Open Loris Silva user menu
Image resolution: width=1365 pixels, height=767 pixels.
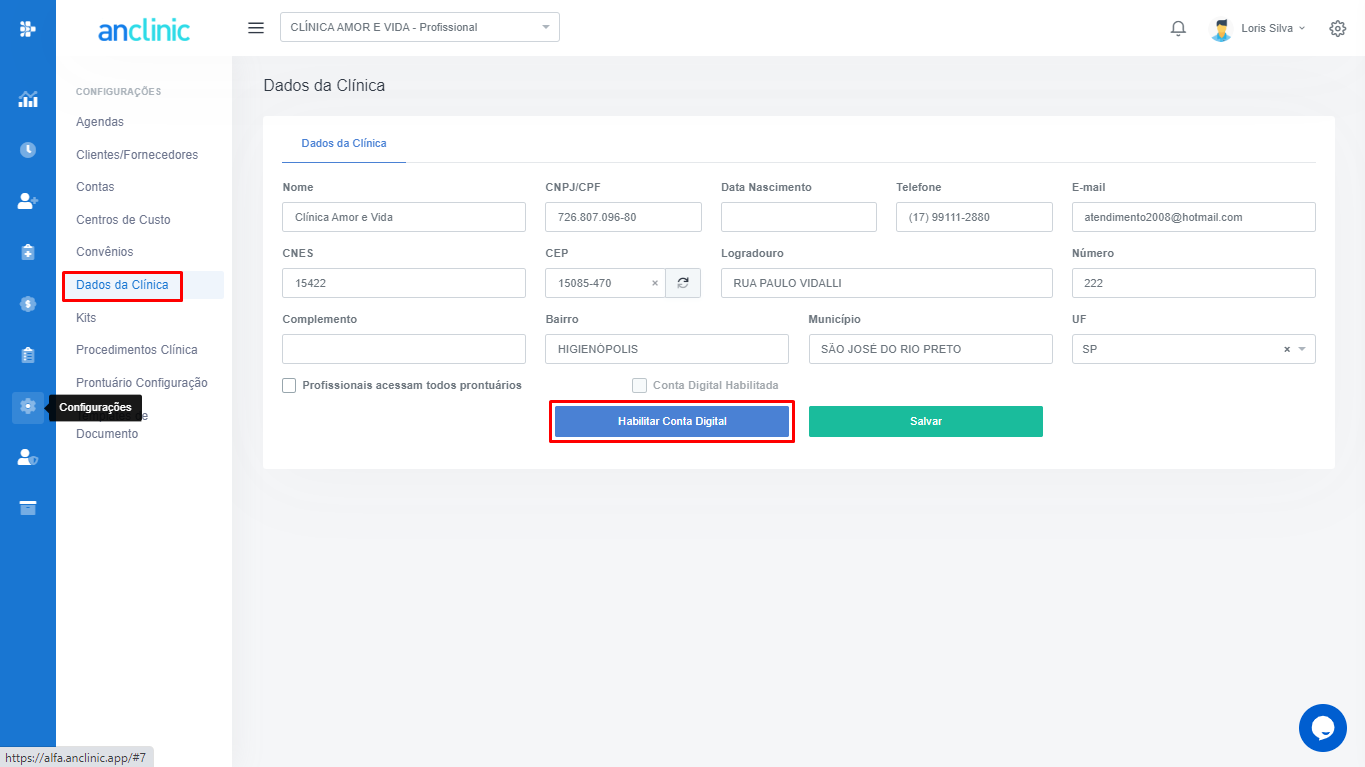coord(1273,28)
